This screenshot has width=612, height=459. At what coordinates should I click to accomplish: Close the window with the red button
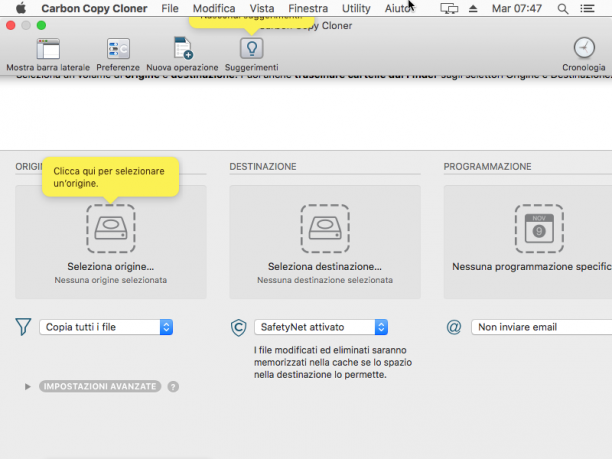11,25
